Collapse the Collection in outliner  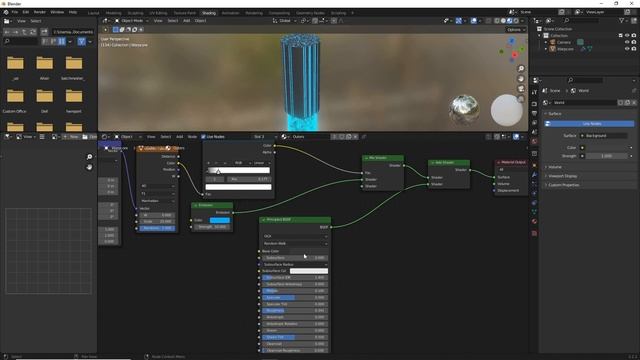pos(540,36)
